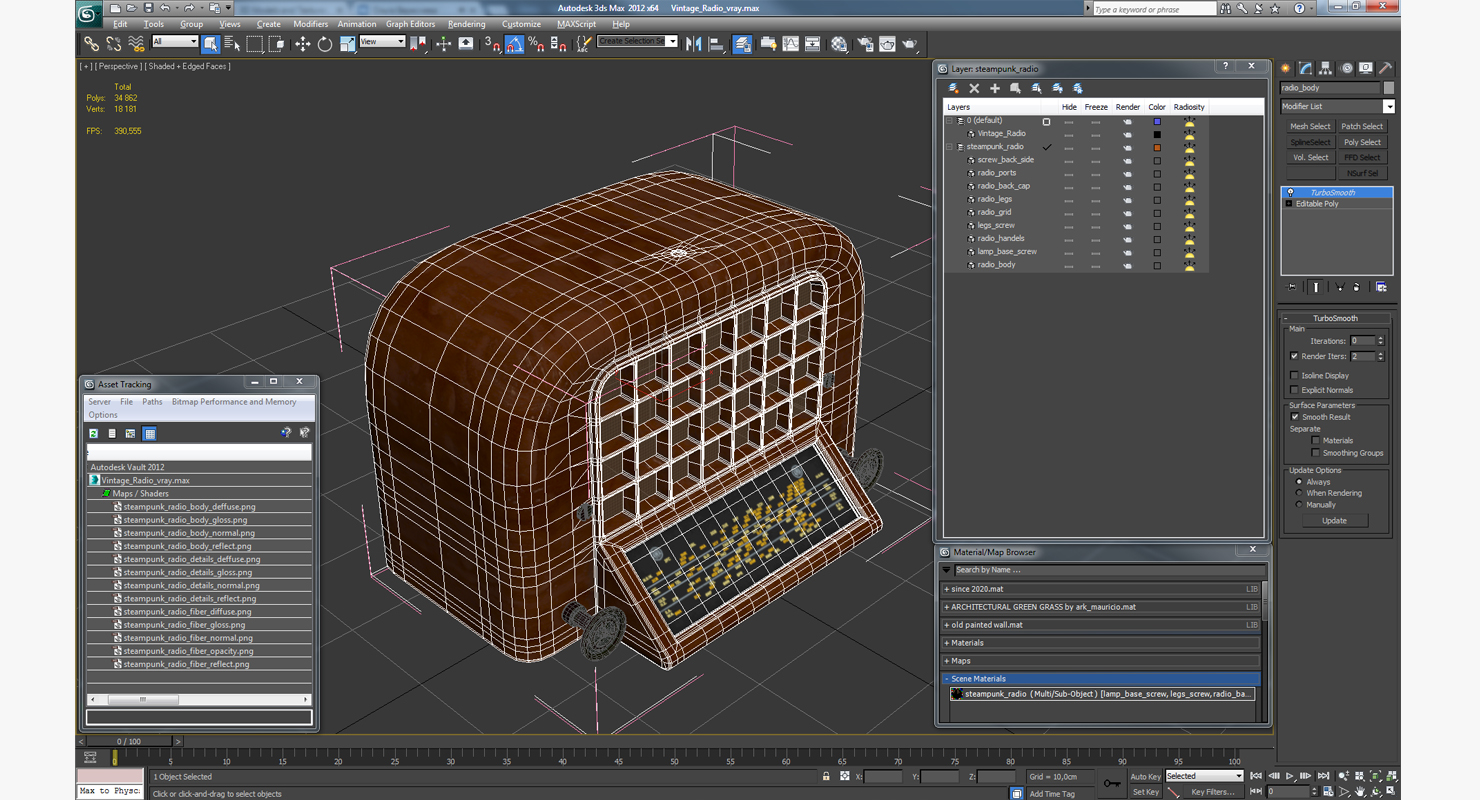The height and width of the screenshot is (800, 1480).
Task: Uncheck the Smooth Result checkbox
Action: point(1295,417)
